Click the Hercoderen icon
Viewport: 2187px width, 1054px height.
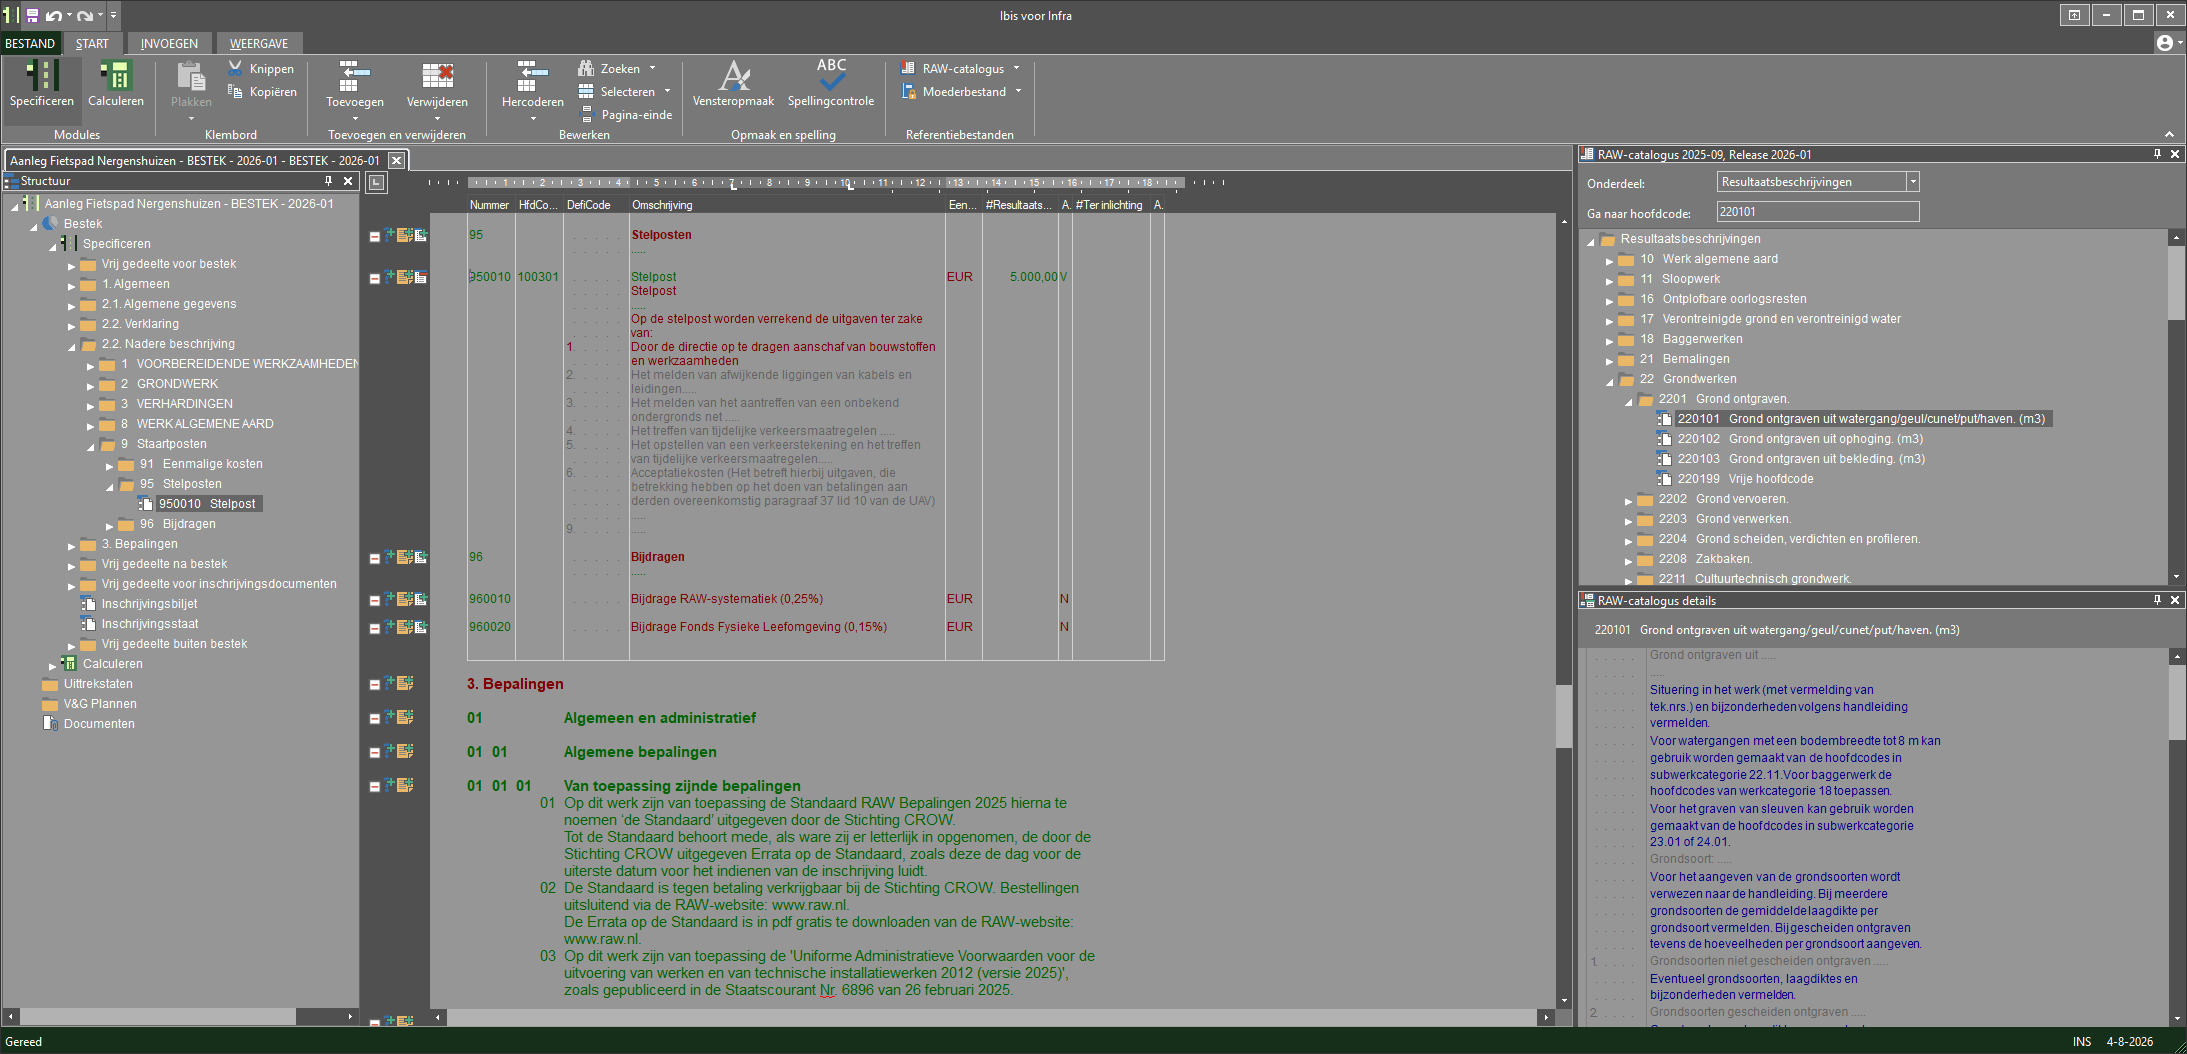(532, 76)
